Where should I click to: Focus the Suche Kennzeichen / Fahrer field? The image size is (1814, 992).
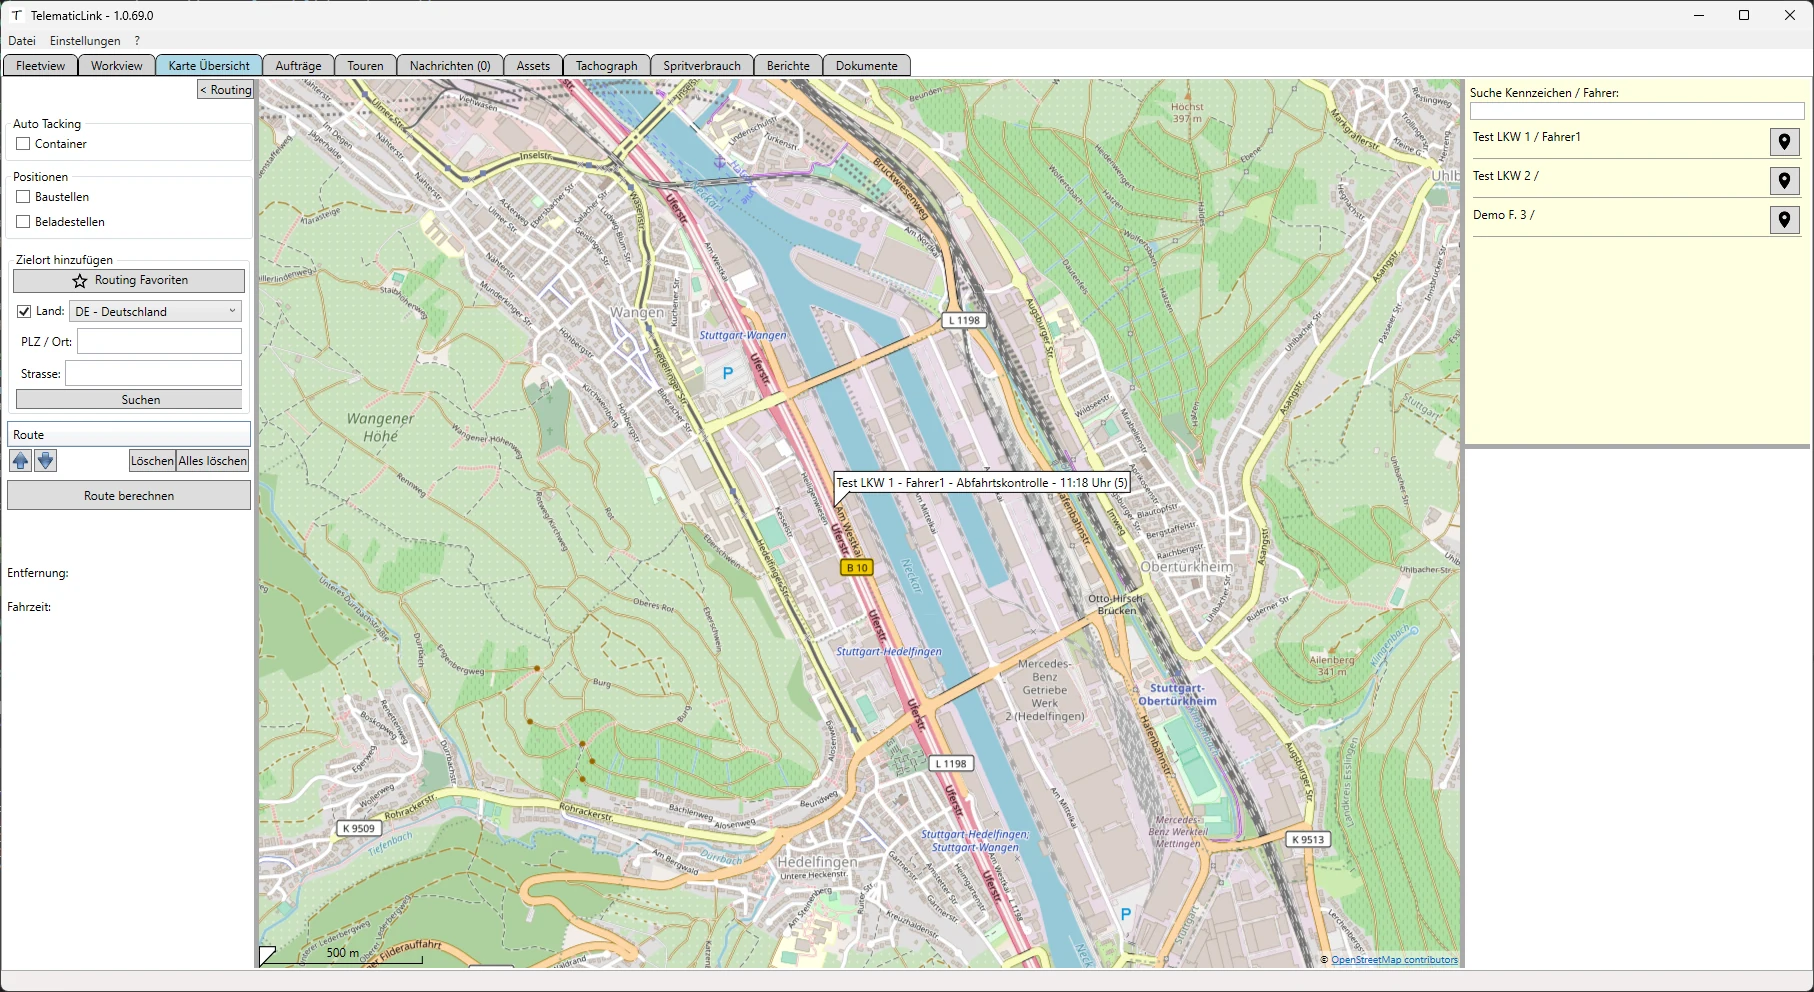tap(1637, 111)
